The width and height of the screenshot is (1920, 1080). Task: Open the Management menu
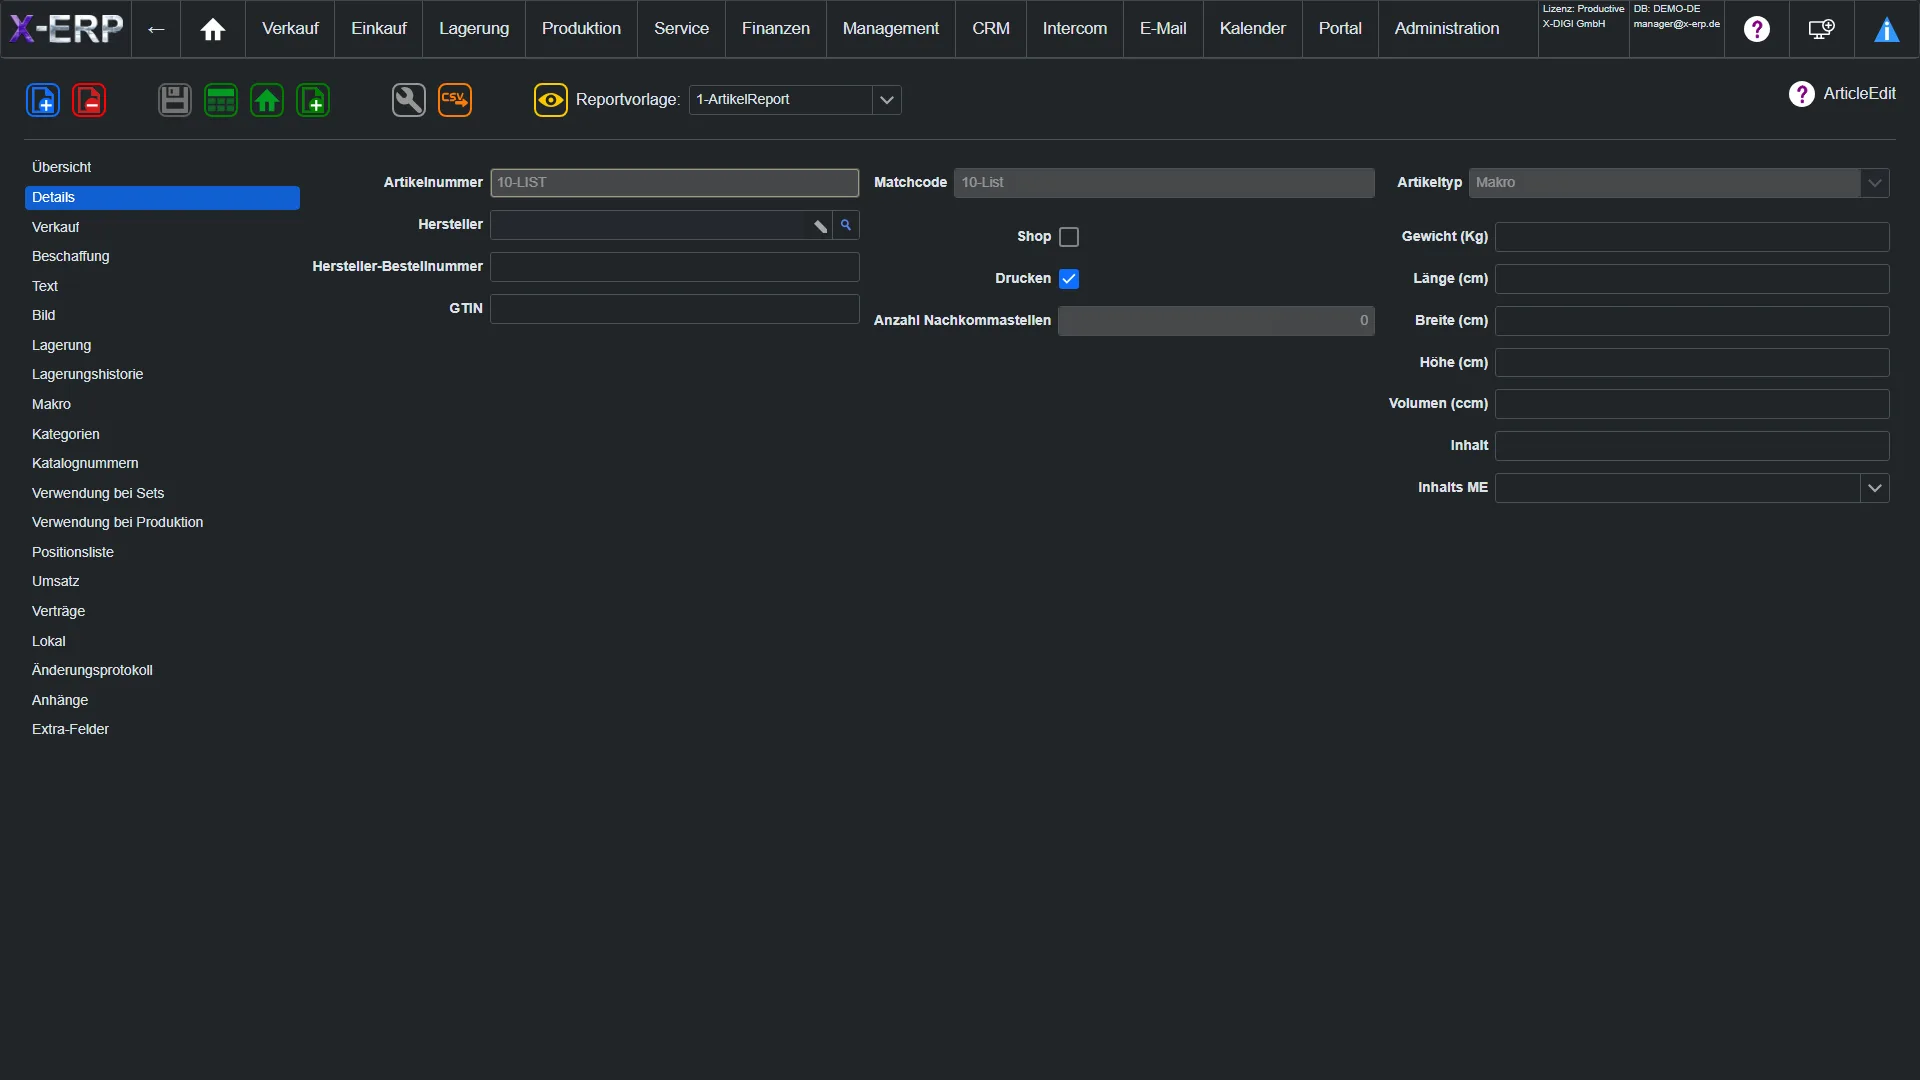(891, 29)
